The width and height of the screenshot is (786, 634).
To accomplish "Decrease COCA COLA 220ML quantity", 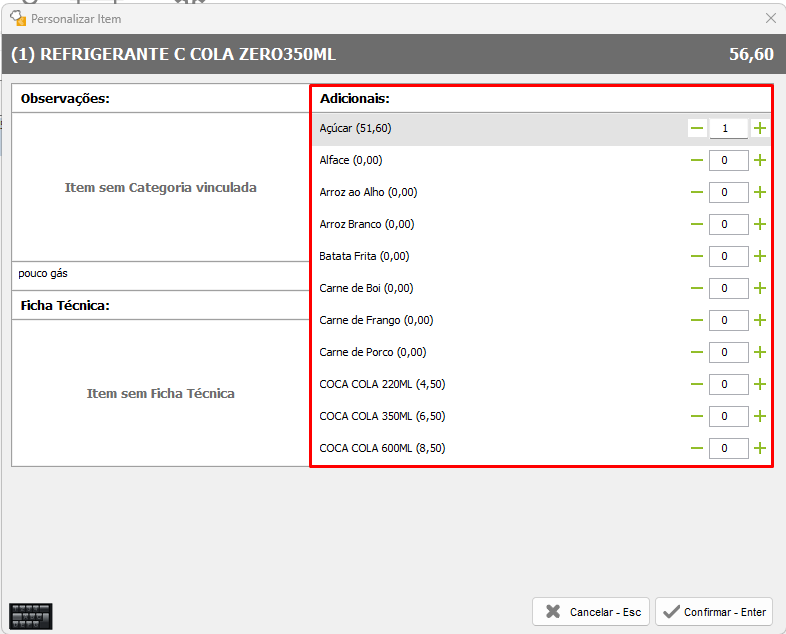I will [697, 384].
